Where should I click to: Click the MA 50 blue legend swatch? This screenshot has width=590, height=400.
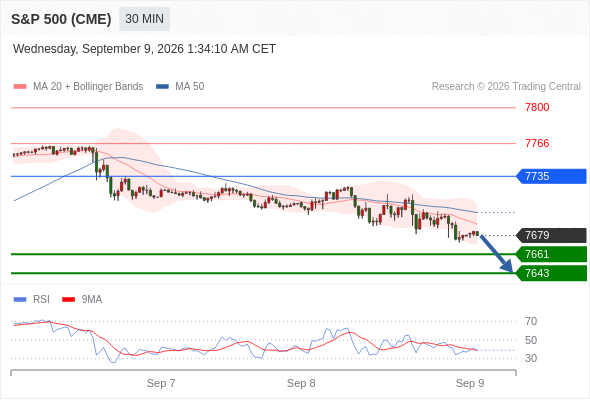pos(162,87)
